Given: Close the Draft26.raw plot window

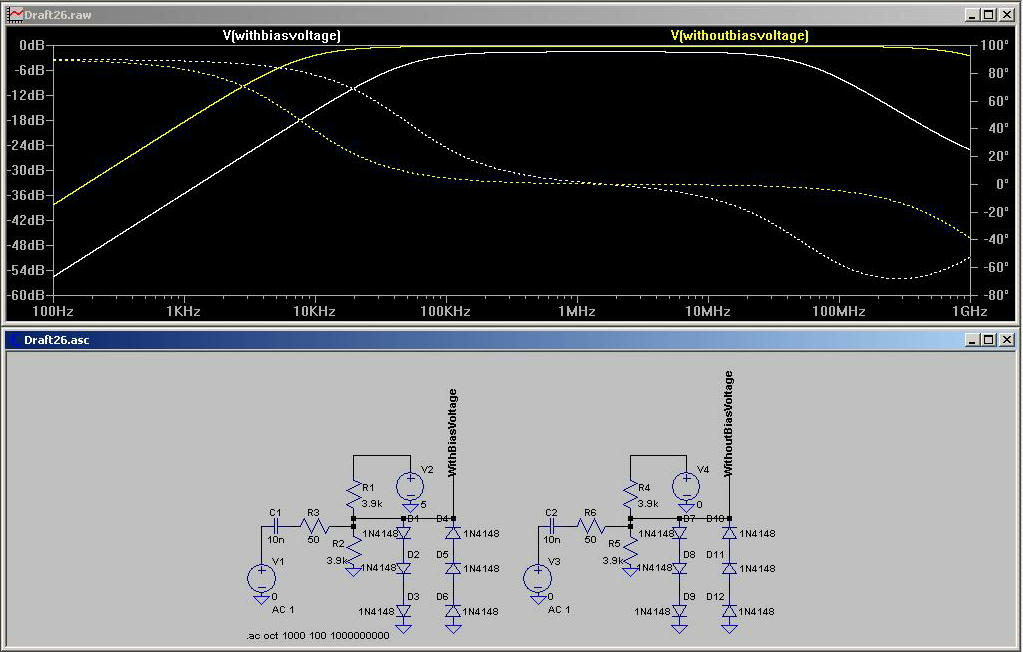Looking at the screenshot, I should pos(1007,14).
